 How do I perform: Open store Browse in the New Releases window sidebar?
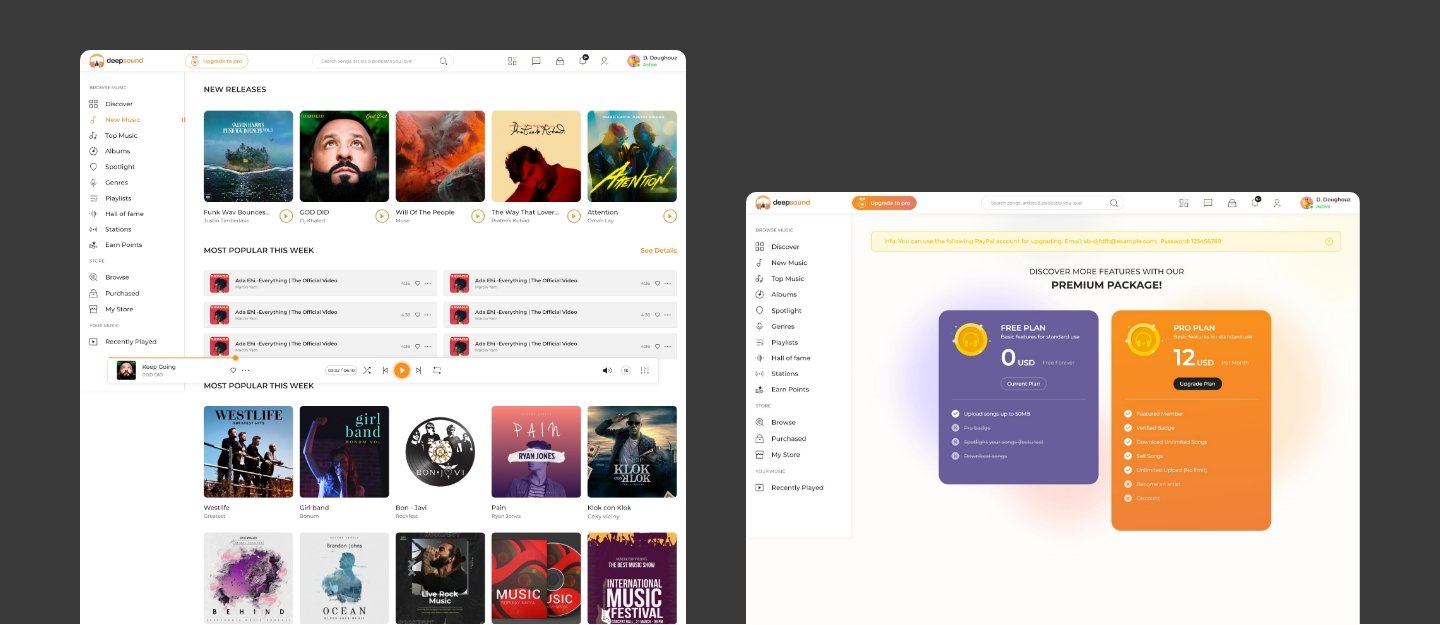pyautogui.click(x=109, y=277)
